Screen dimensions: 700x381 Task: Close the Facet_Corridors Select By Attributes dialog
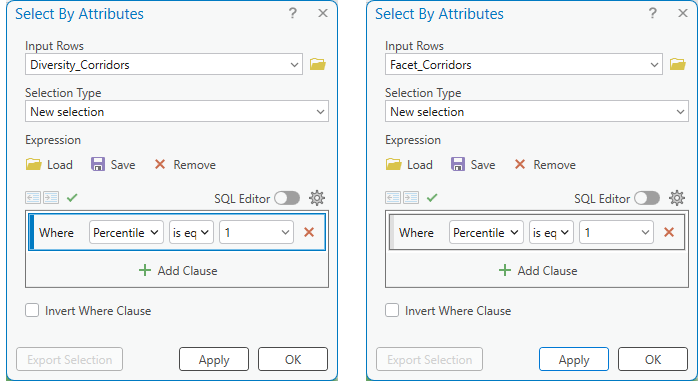pyautogui.click(x=683, y=13)
